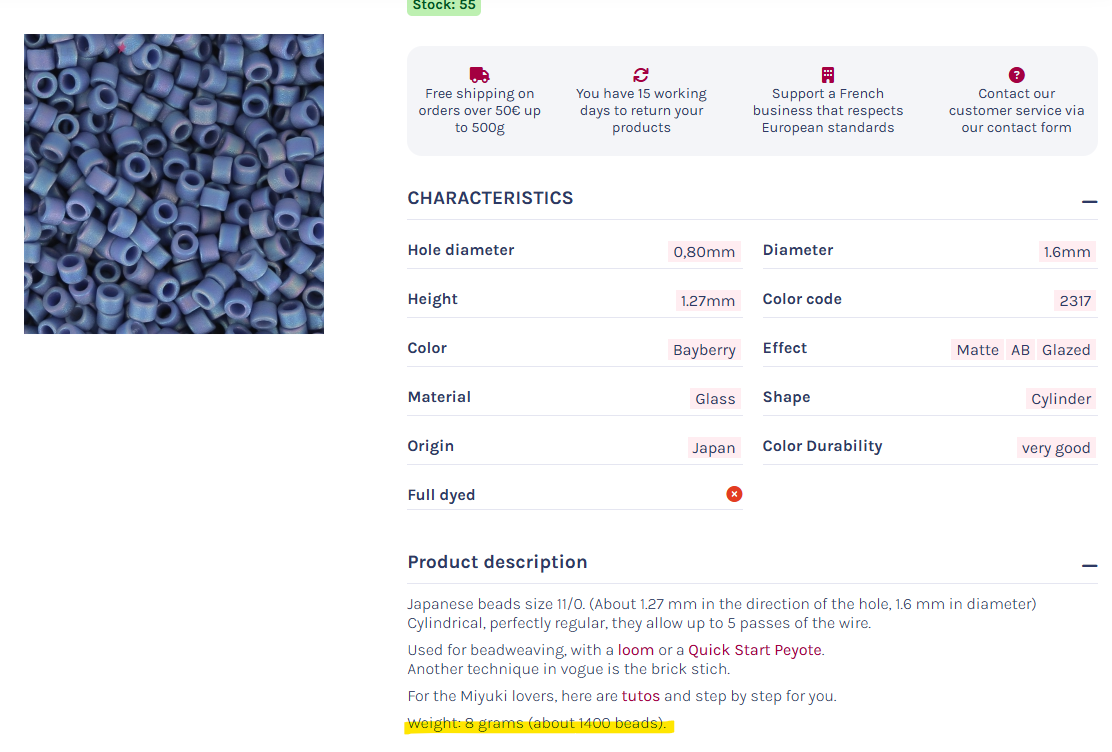Collapse the Product description section
Image resolution: width=1112 pixels, height=752 pixels.
pyautogui.click(x=1089, y=565)
